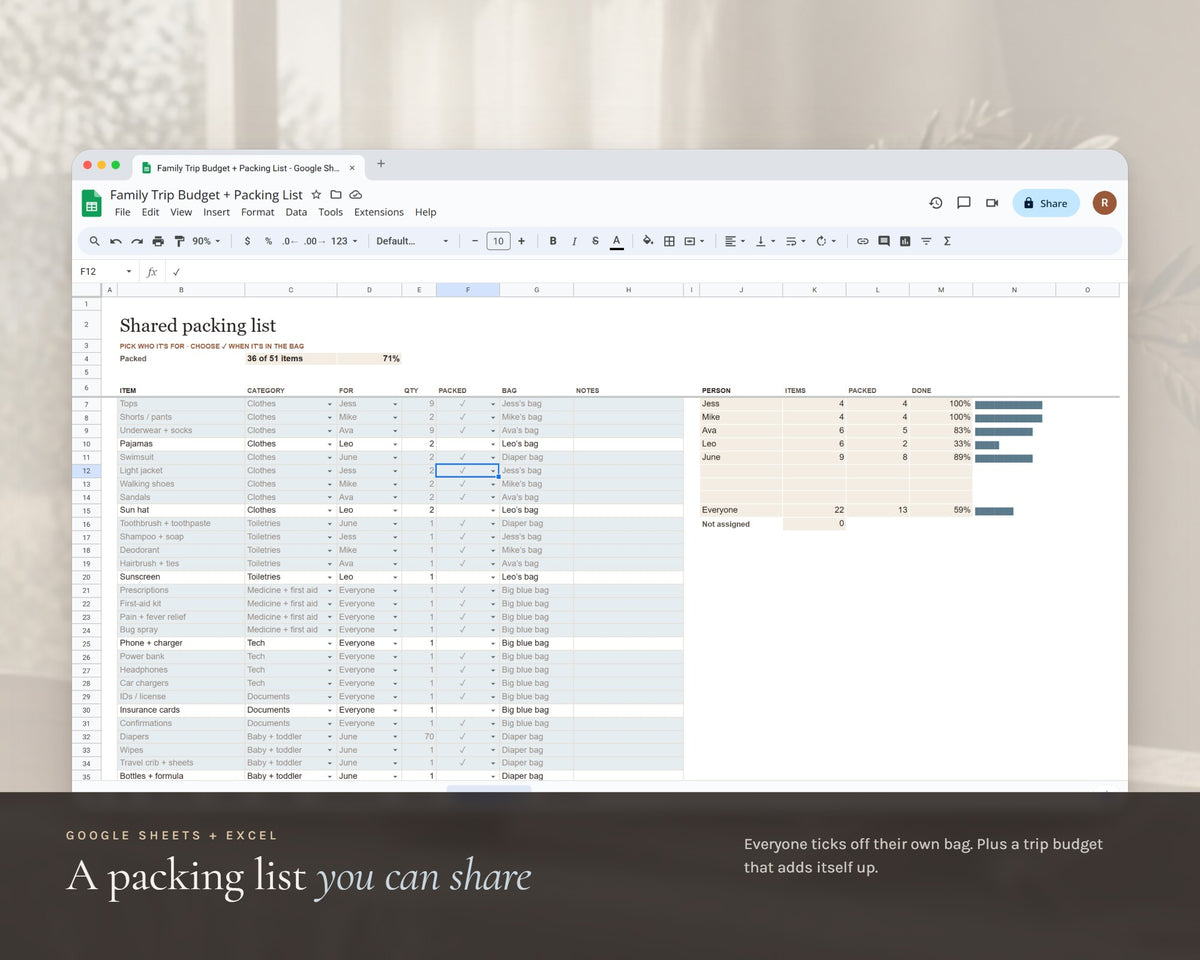
Task: Click the document title Family Trip Budget
Action: click(206, 195)
